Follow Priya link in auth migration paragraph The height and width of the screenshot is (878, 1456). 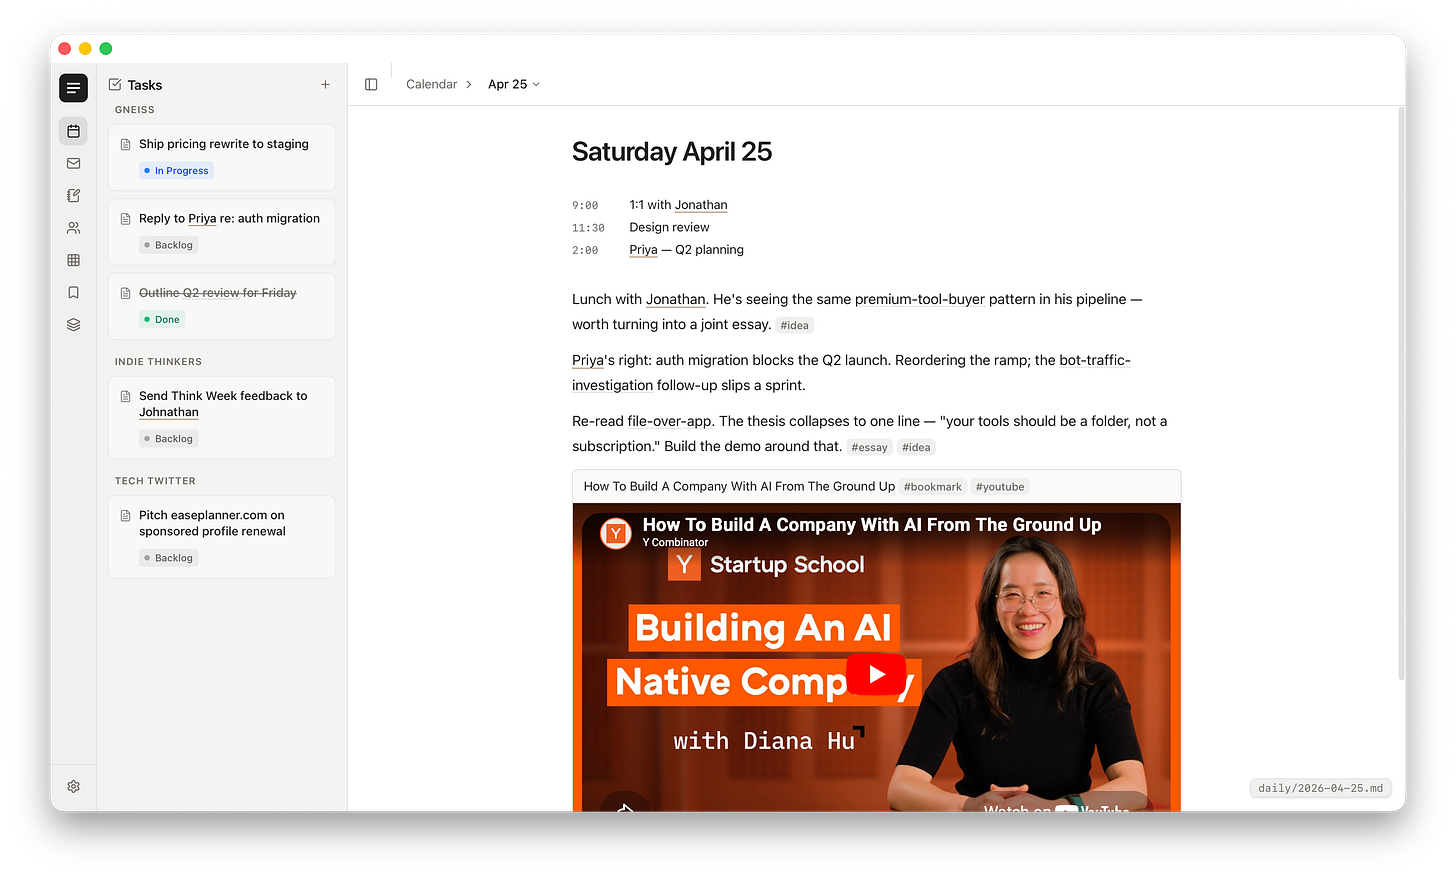click(588, 360)
